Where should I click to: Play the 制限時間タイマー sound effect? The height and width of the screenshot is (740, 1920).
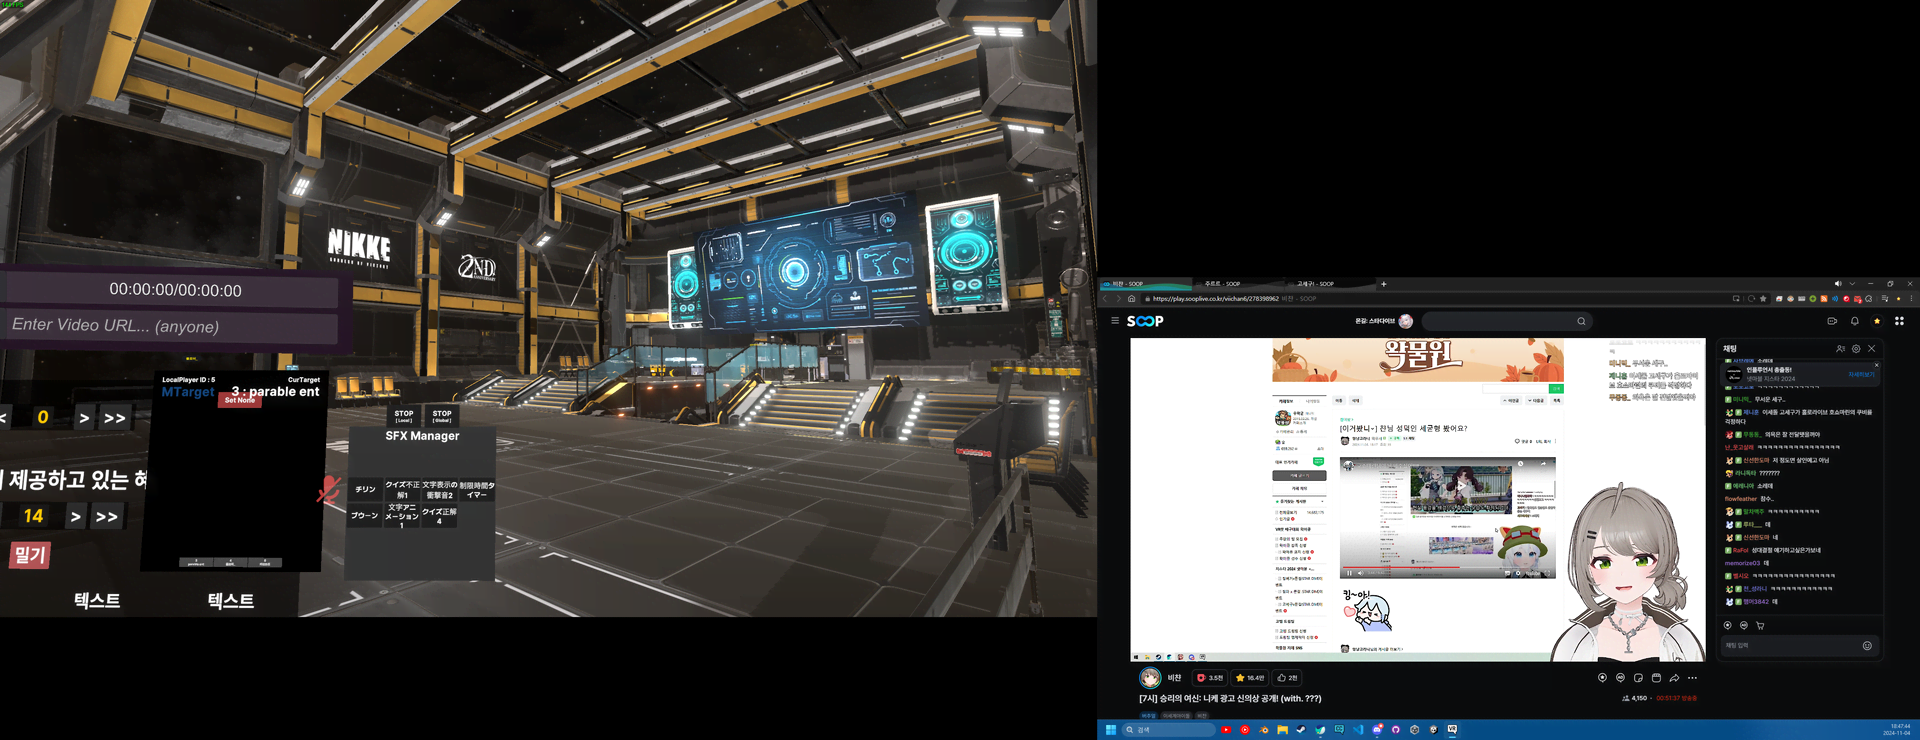pyautogui.click(x=477, y=490)
